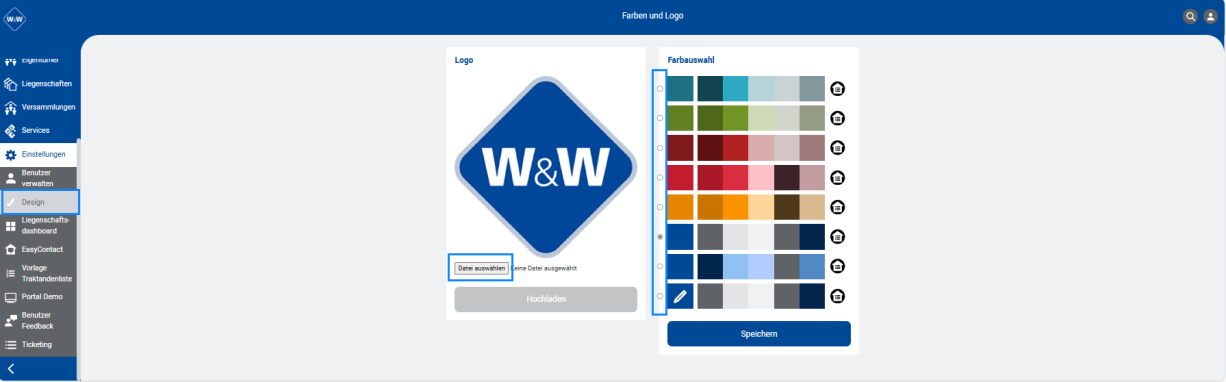Pick the large orange primary swatch
Screen dimensions: 1226x382
tap(680, 207)
